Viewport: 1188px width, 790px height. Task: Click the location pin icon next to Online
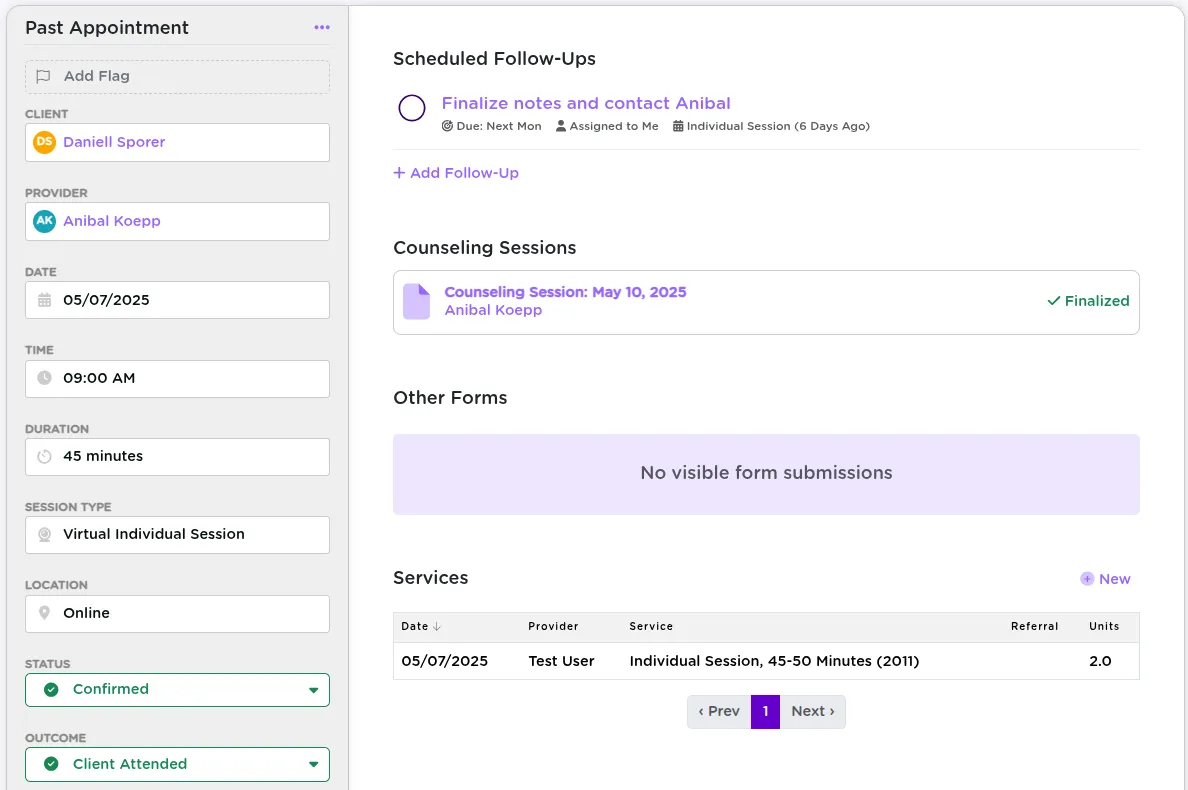(x=42, y=613)
